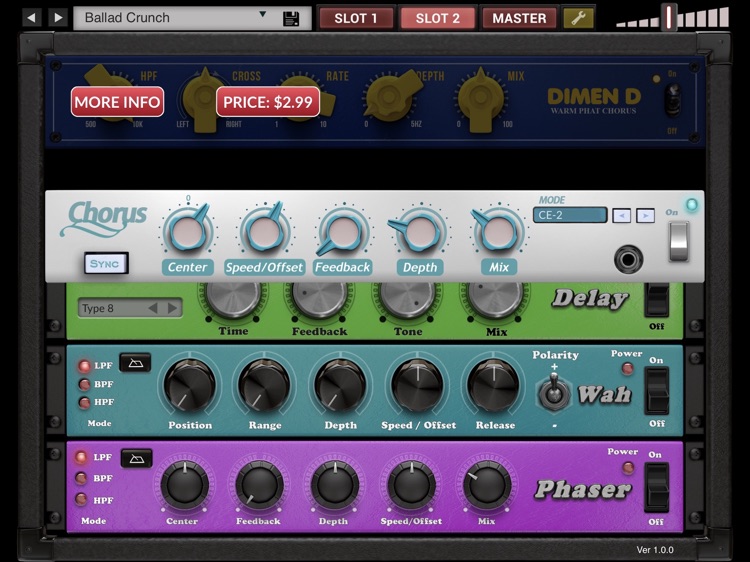Image resolution: width=750 pixels, height=562 pixels.
Task: Select Phaser LPF mode LED
Action: coord(81,457)
